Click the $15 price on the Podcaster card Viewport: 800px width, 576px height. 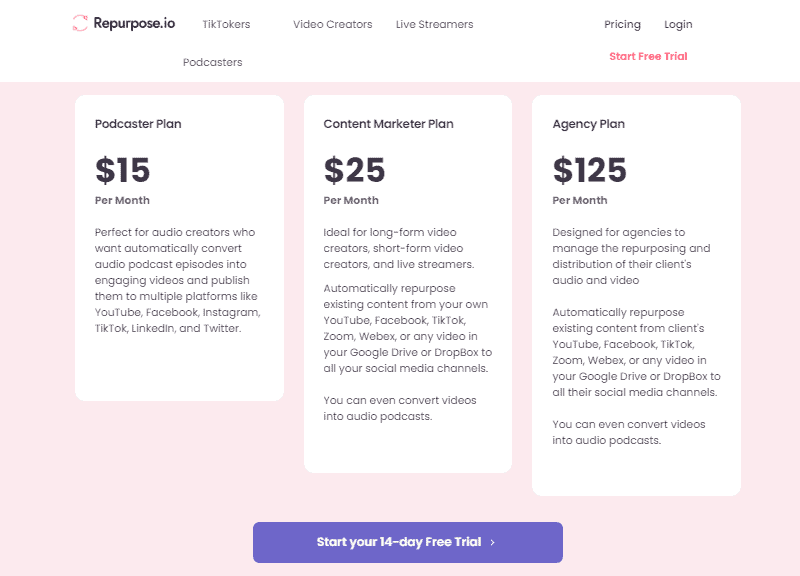click(123, 170)
